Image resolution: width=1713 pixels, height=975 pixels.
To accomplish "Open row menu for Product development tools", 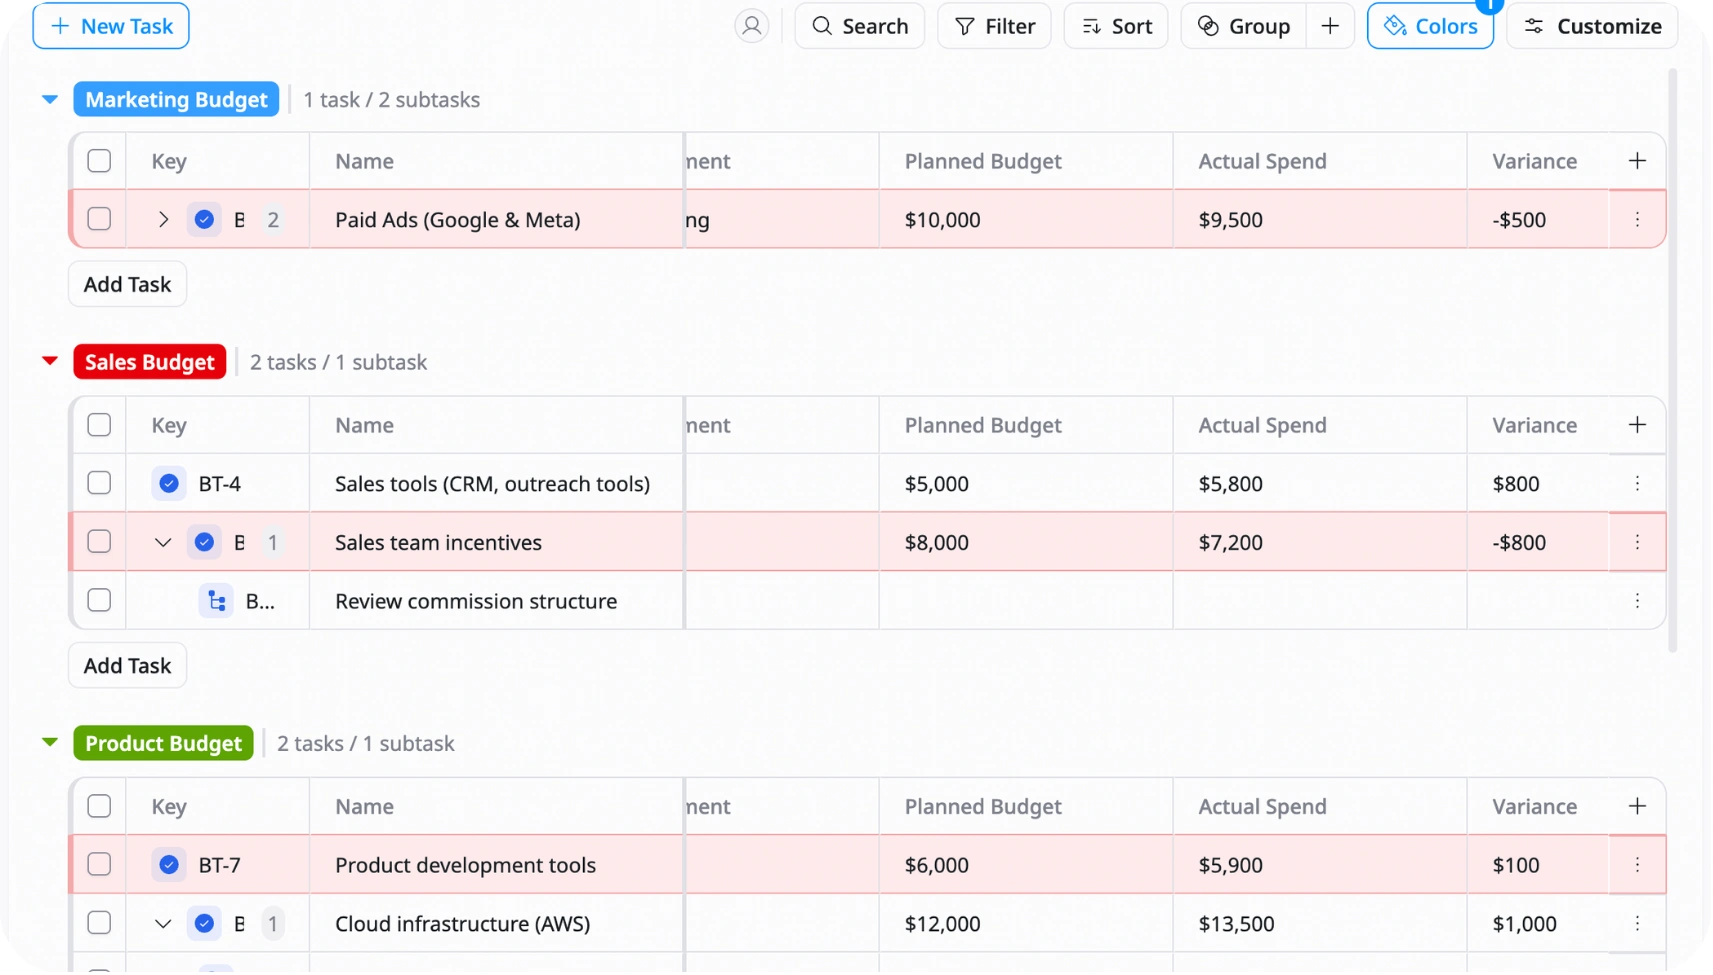I will click(x=1637, y=864).
